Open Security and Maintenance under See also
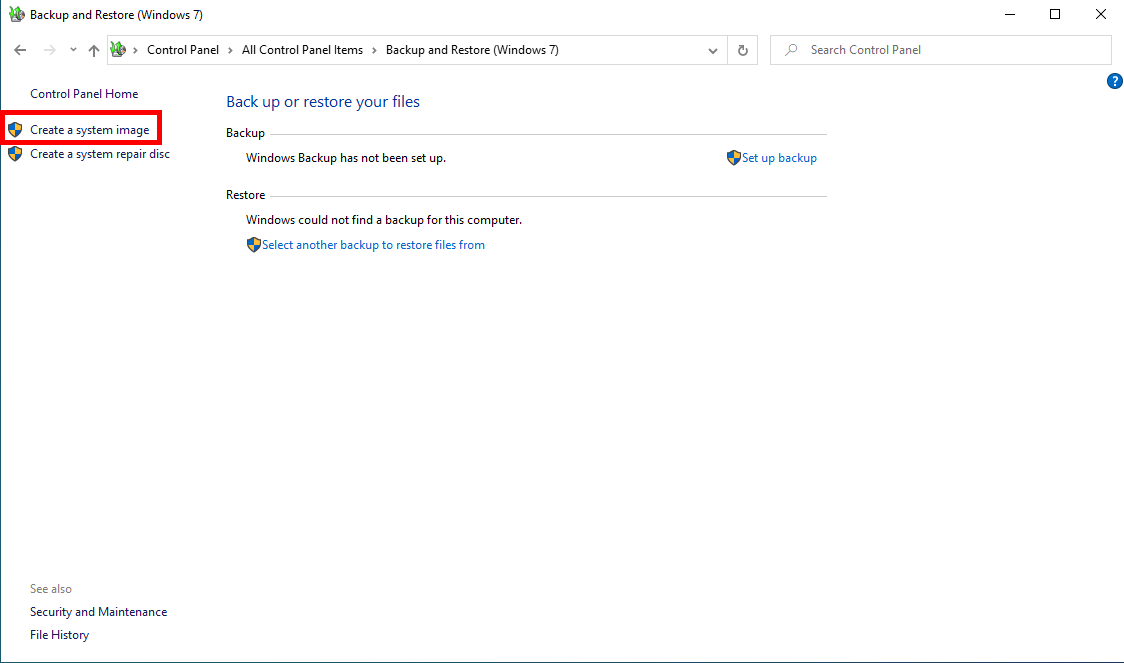Viewport: 1124px width, 663px height. [98, 612]
